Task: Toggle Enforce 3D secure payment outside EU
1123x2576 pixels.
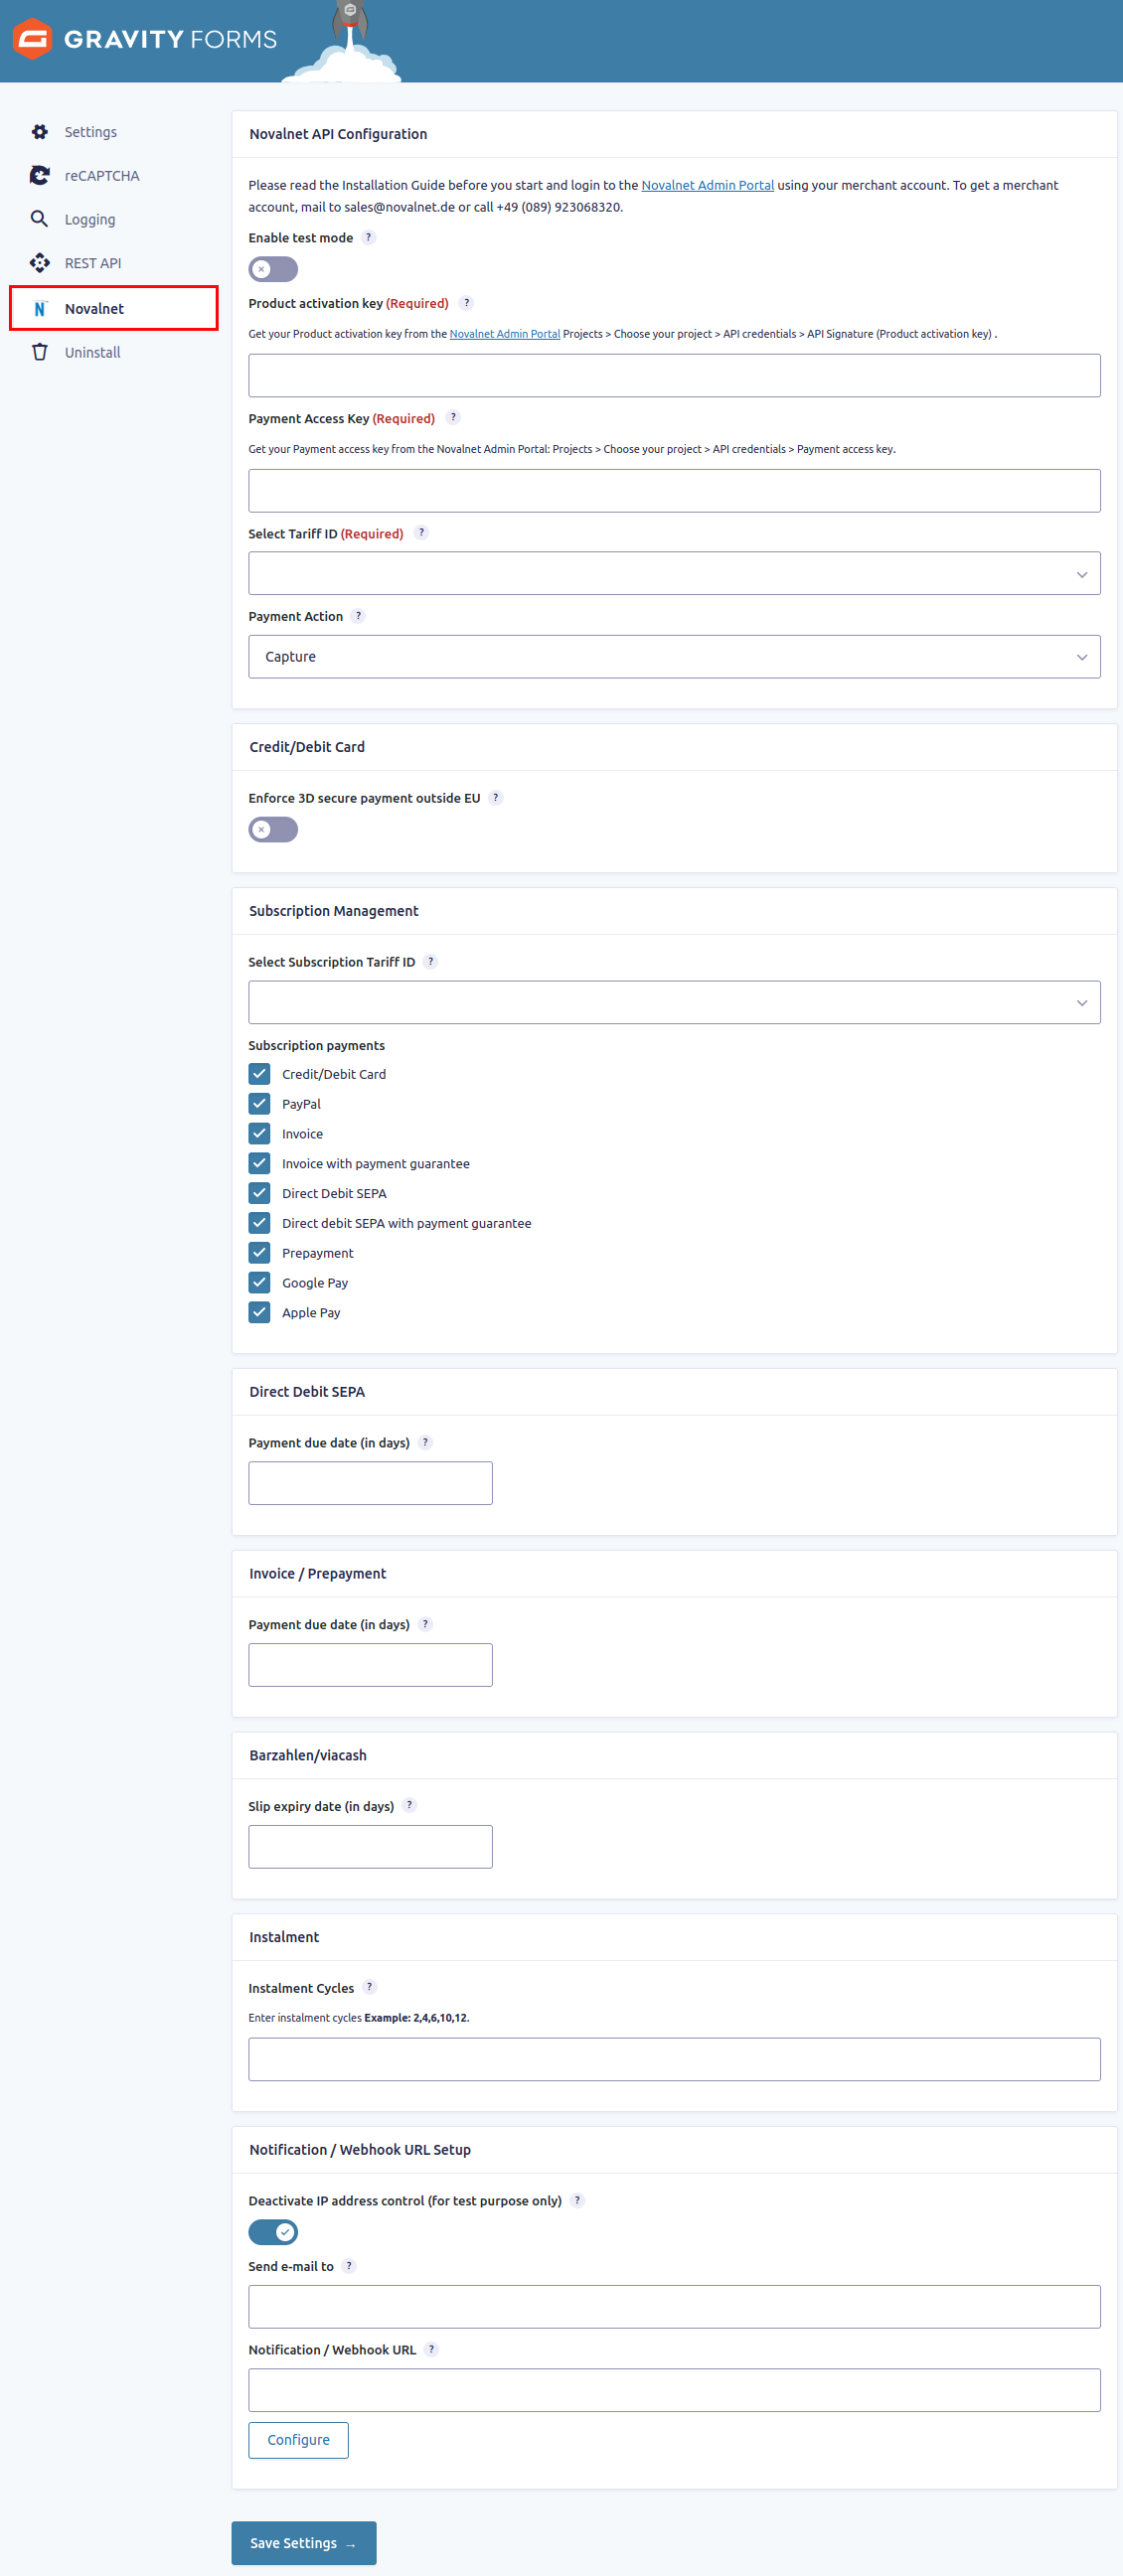Action: click(273, 830)
